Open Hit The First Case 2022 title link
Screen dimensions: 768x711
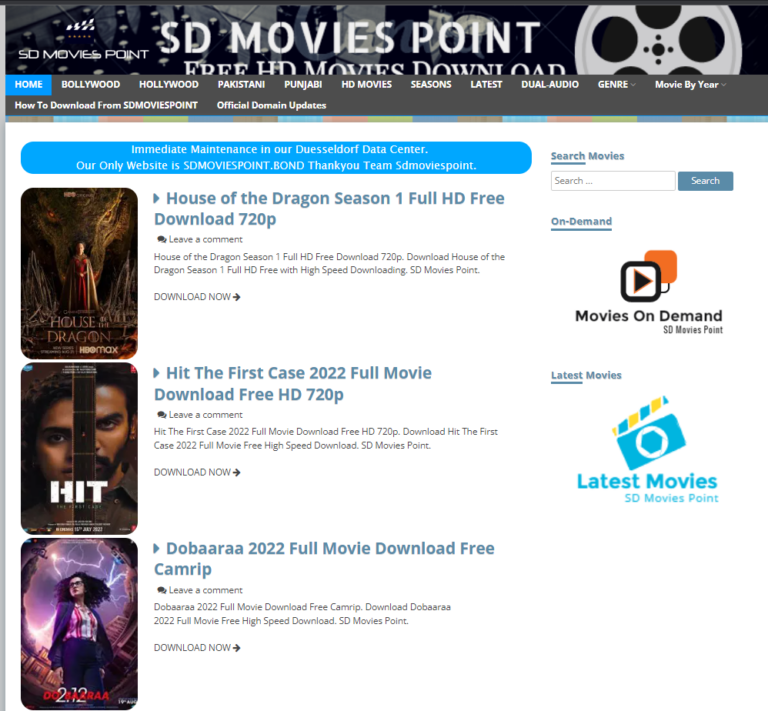[x=293, y=384]
